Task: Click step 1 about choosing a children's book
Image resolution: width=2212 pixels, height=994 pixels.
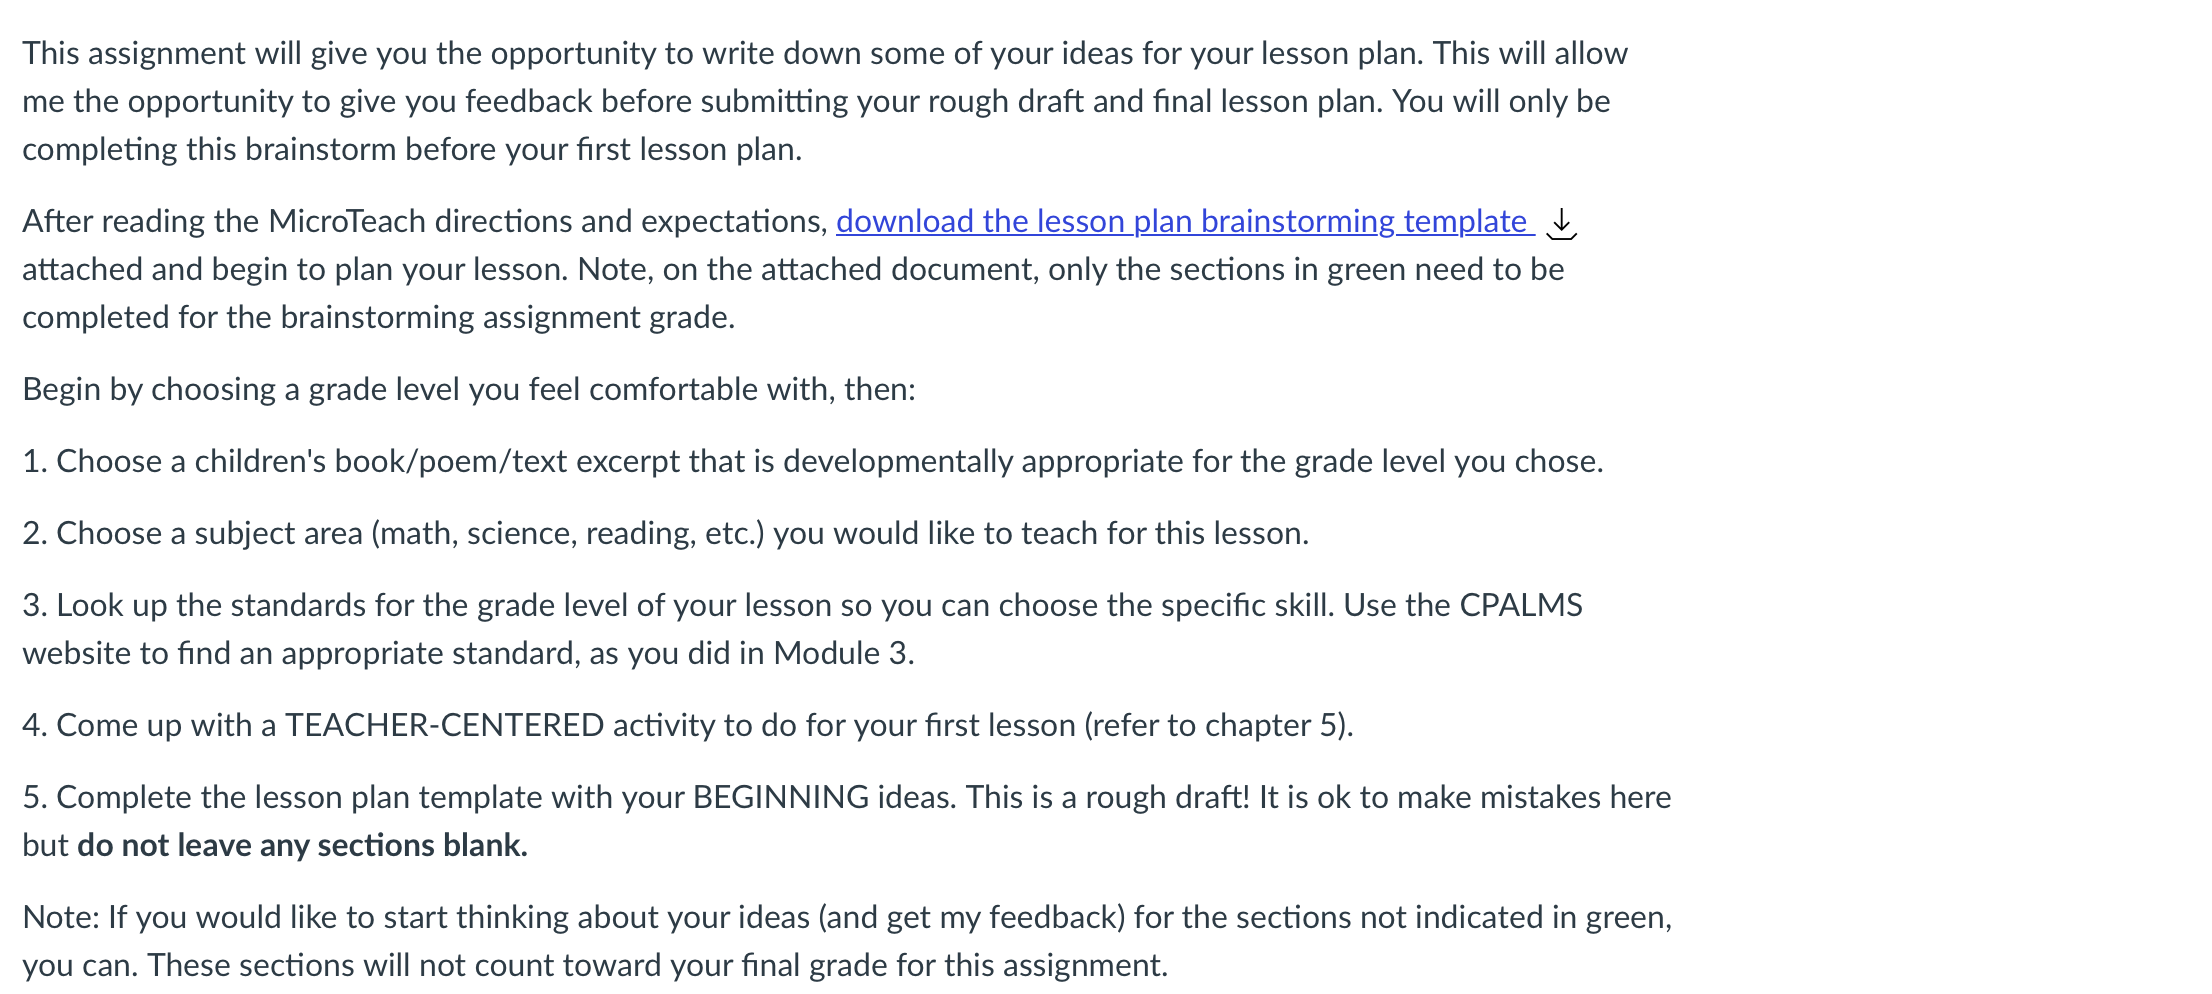Action: (813, 461)
